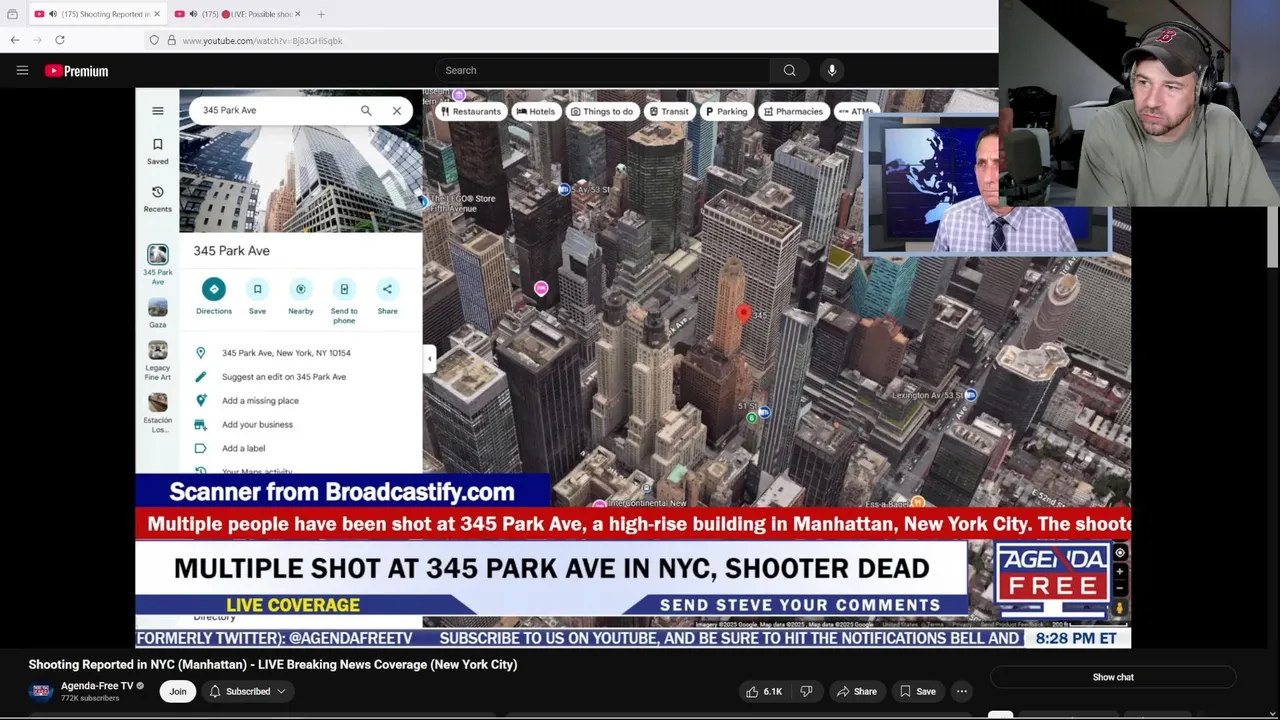Reload the page in the browser
This screenshot has width=1280, height=720.
click(x=60, y=40)
